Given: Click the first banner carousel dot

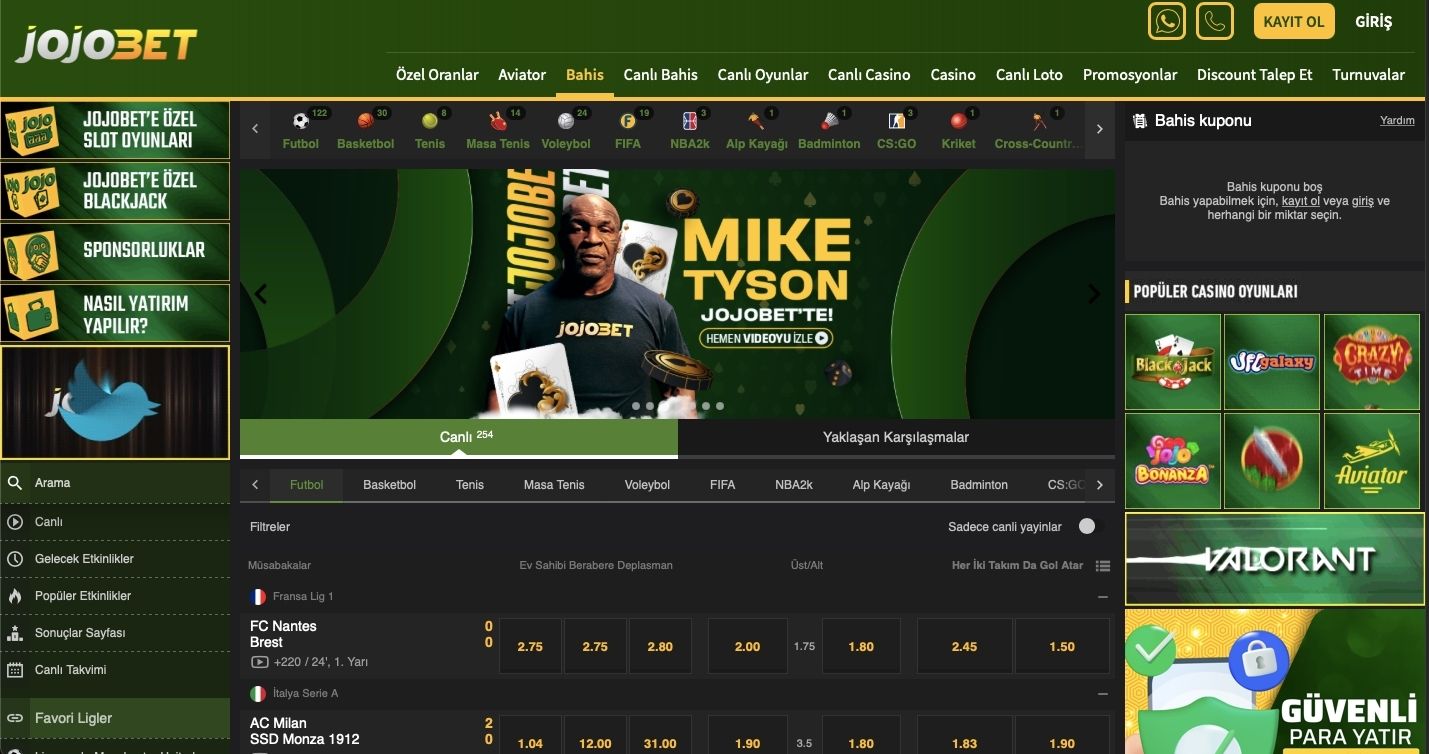Looking at the screenshot, I should 636,406.
